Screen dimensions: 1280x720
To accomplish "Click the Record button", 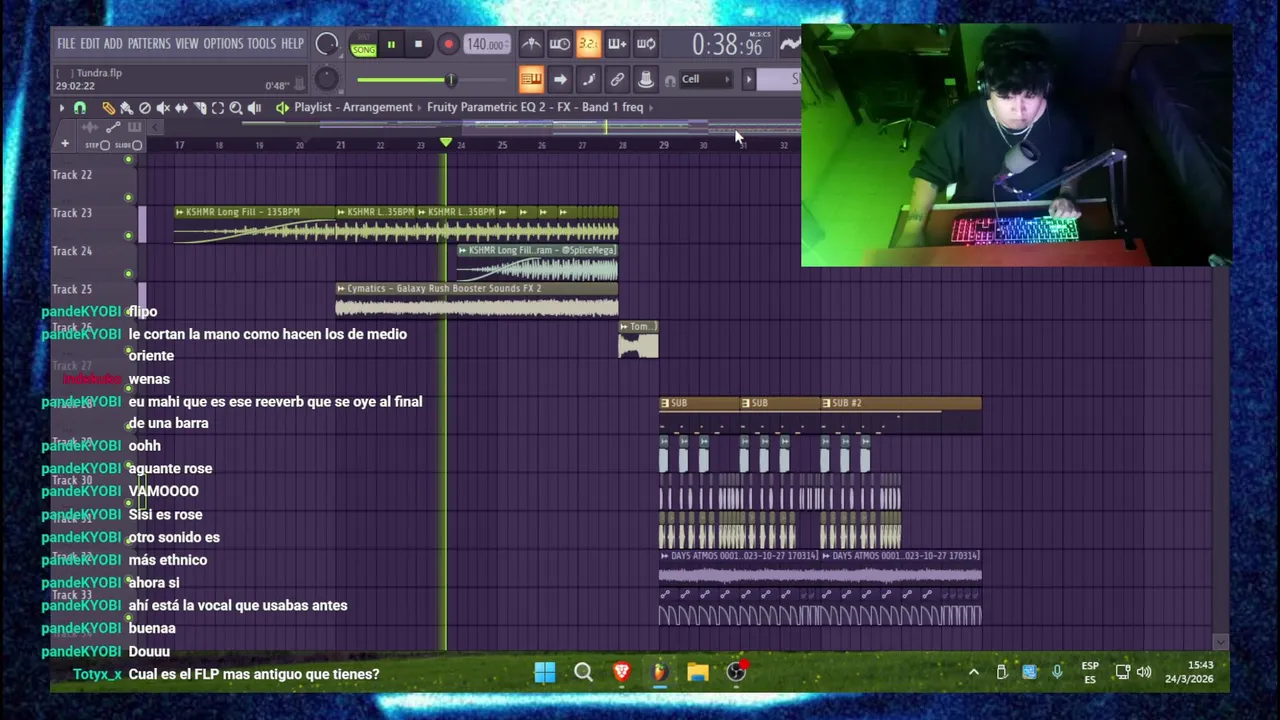I will pos(448,44).
